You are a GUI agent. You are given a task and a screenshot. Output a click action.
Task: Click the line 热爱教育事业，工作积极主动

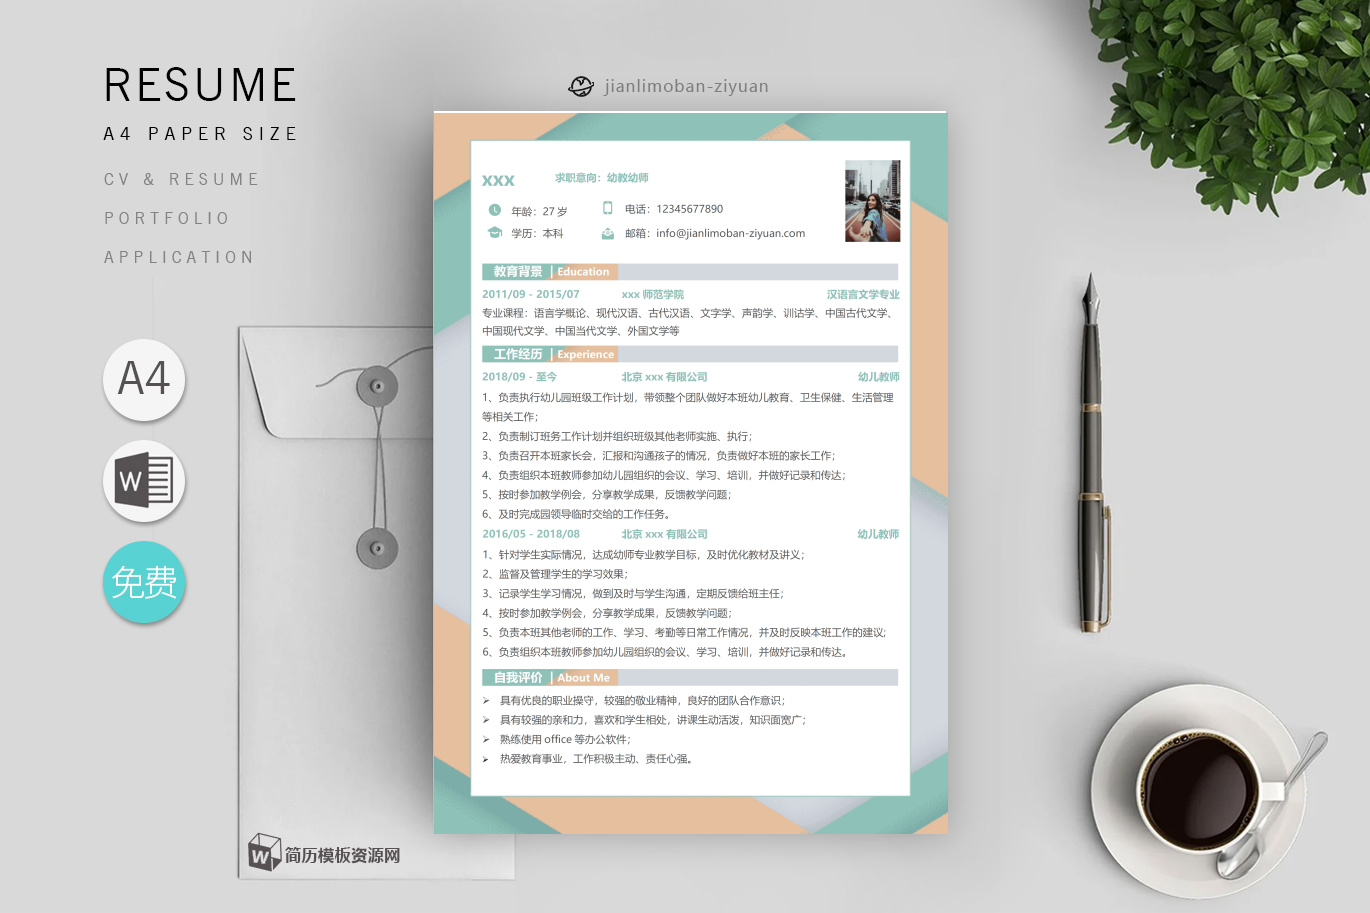pos(596,759)
